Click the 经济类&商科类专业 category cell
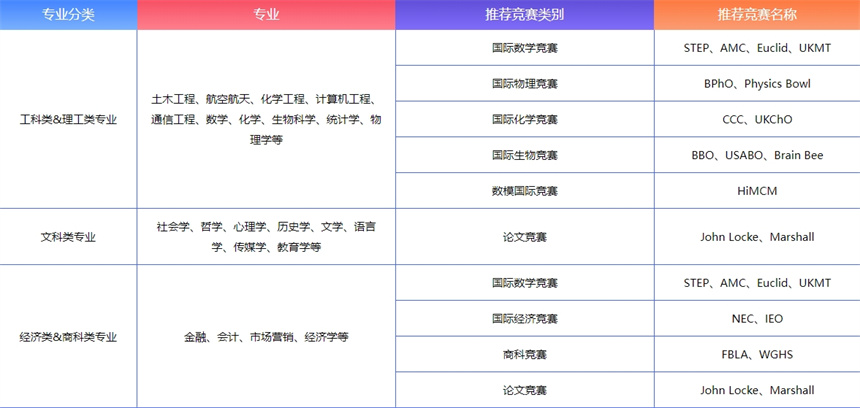The image size is (860, 408). coord(68,337)
